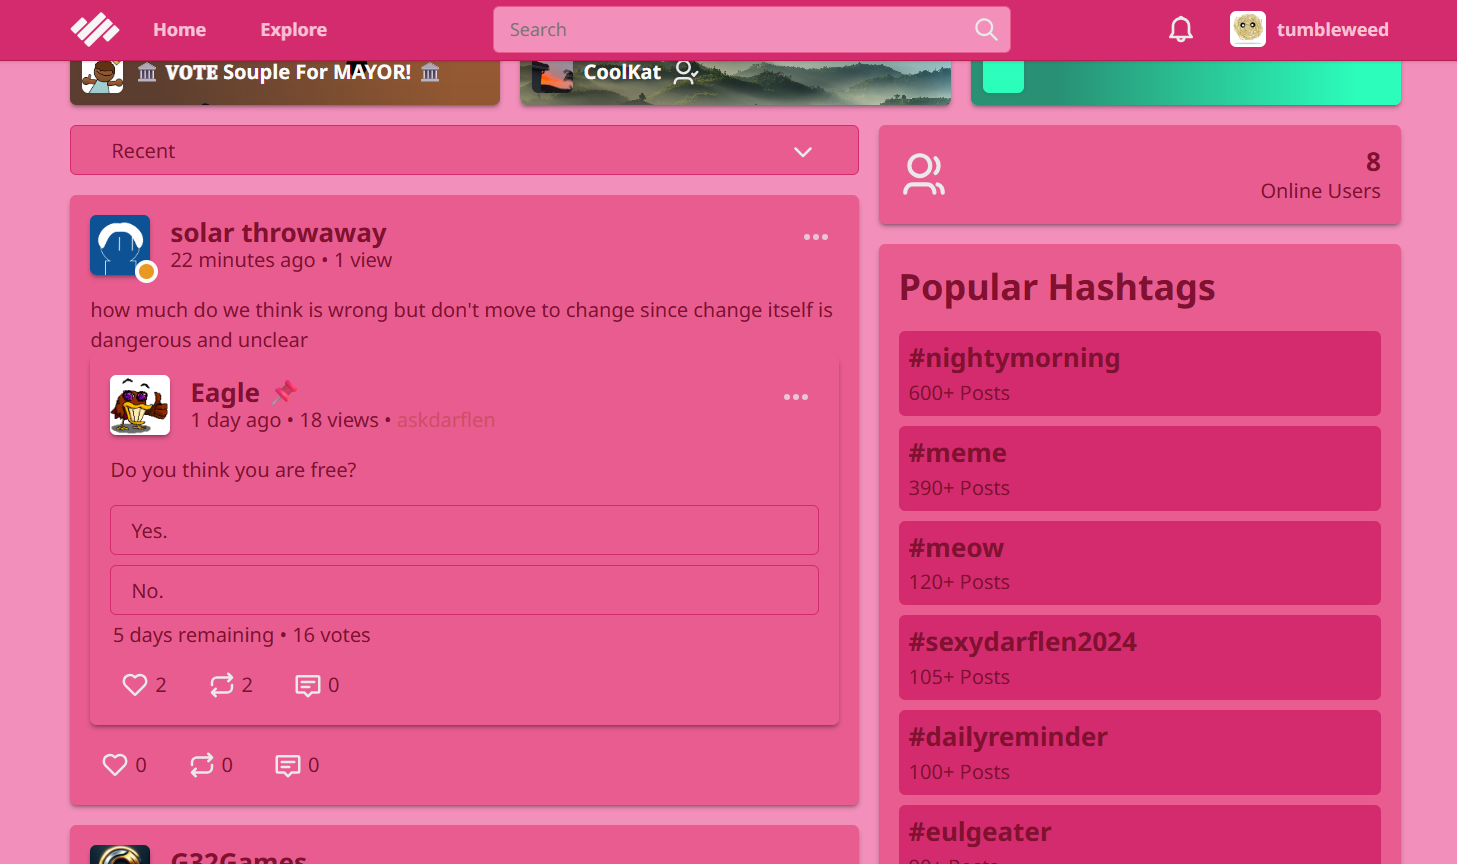
Task: Open comments on Eagle's poll post
Action: click(308, 685)
